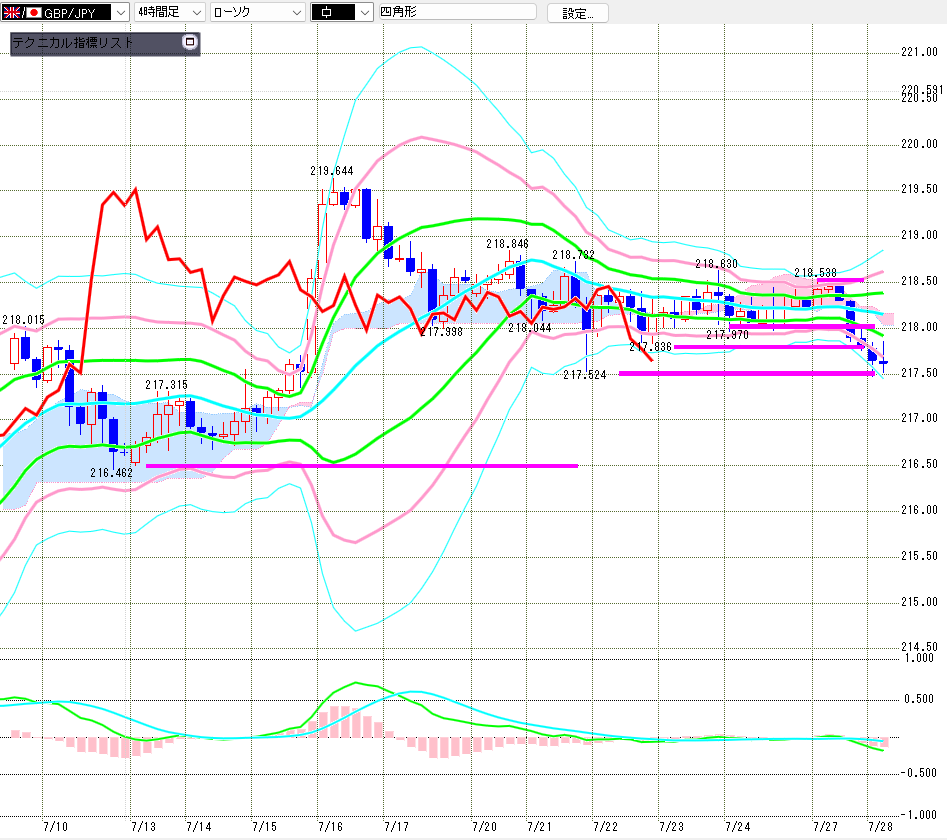Open the 4時間足 timeframe dropdown
947x840 pixels.
(x=170, y=12)
